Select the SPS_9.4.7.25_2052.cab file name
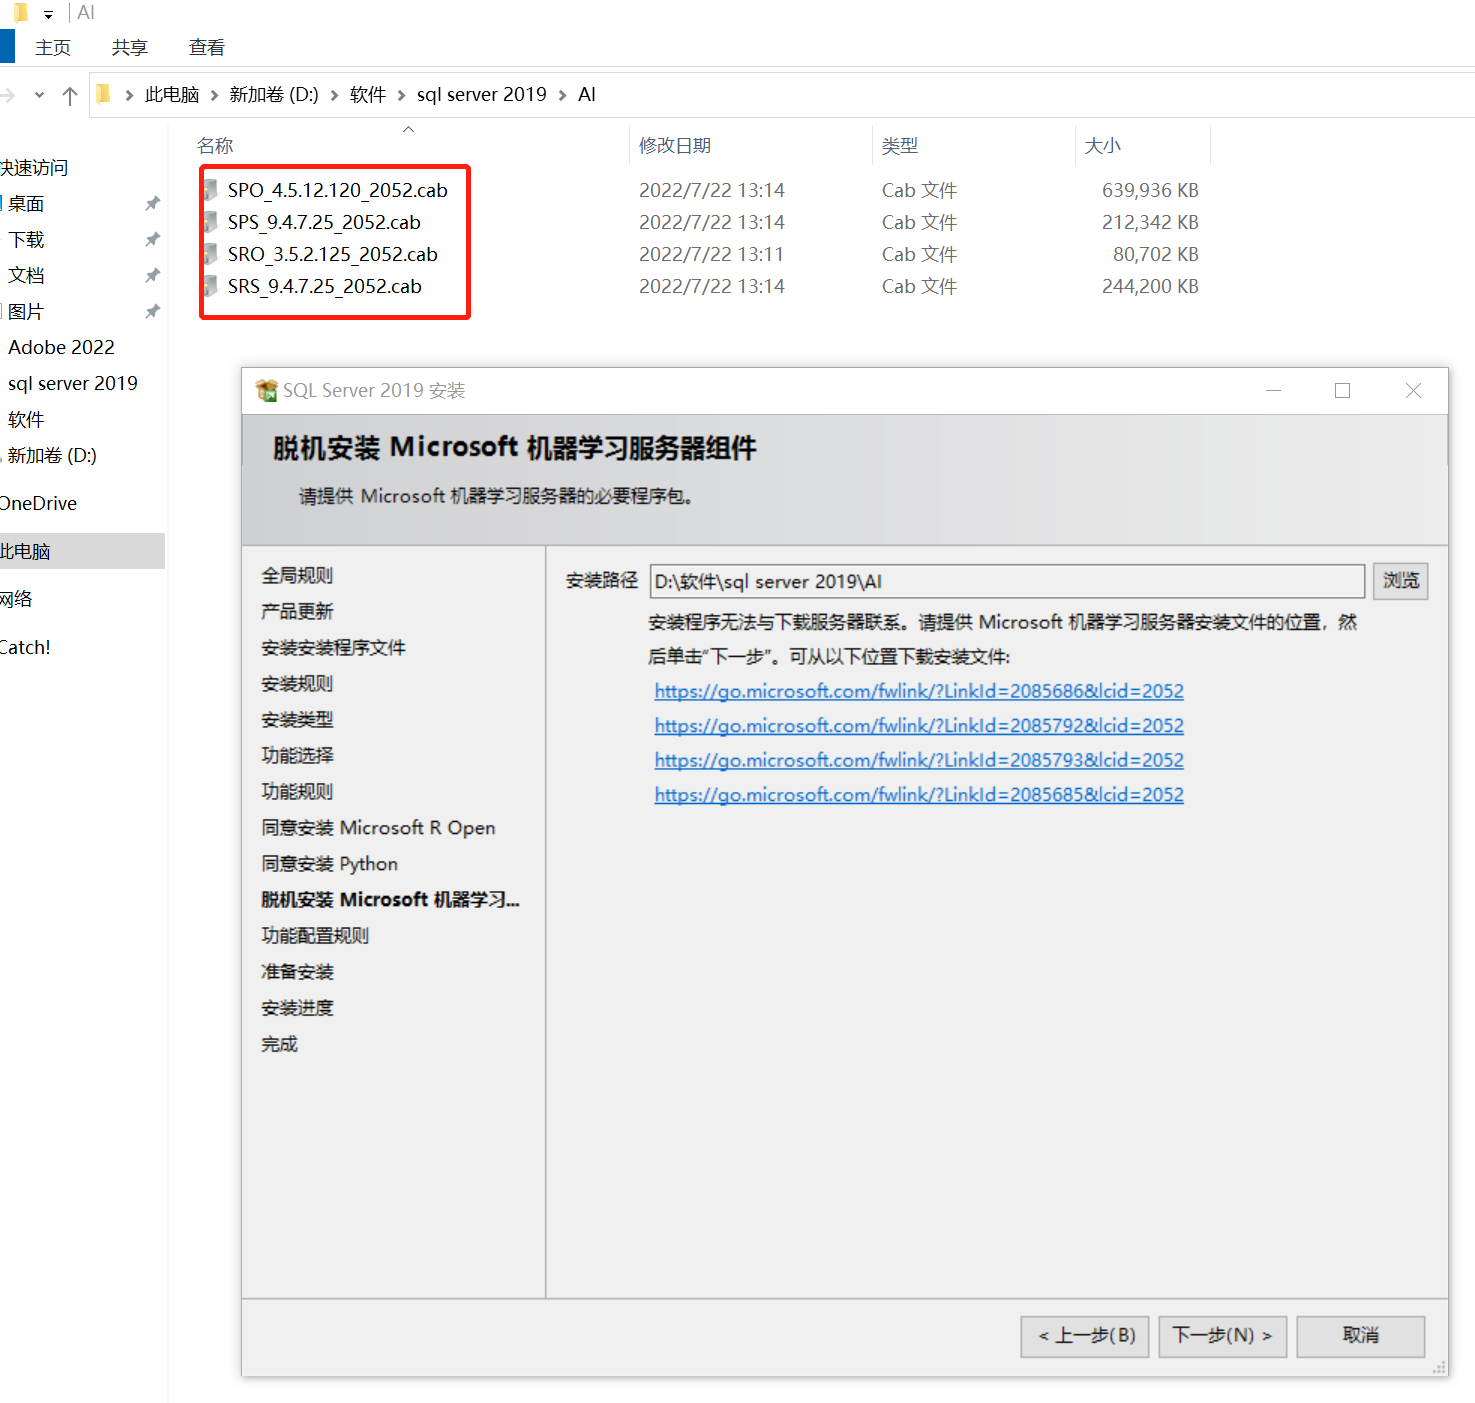The image size is (1475, 1403). (x=324, y=223)
